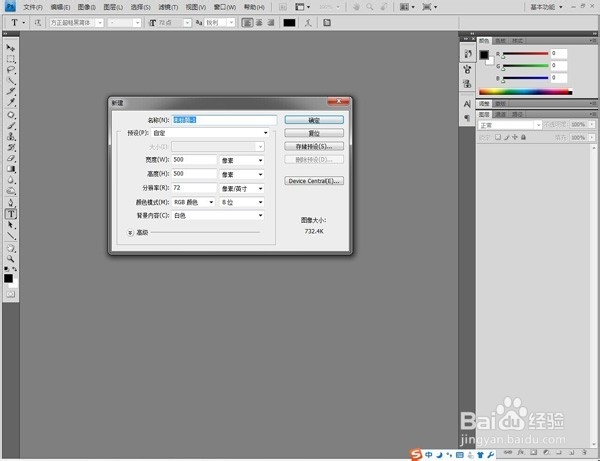
Task: Select the Lasso tool
Action: tap(10, 70)
